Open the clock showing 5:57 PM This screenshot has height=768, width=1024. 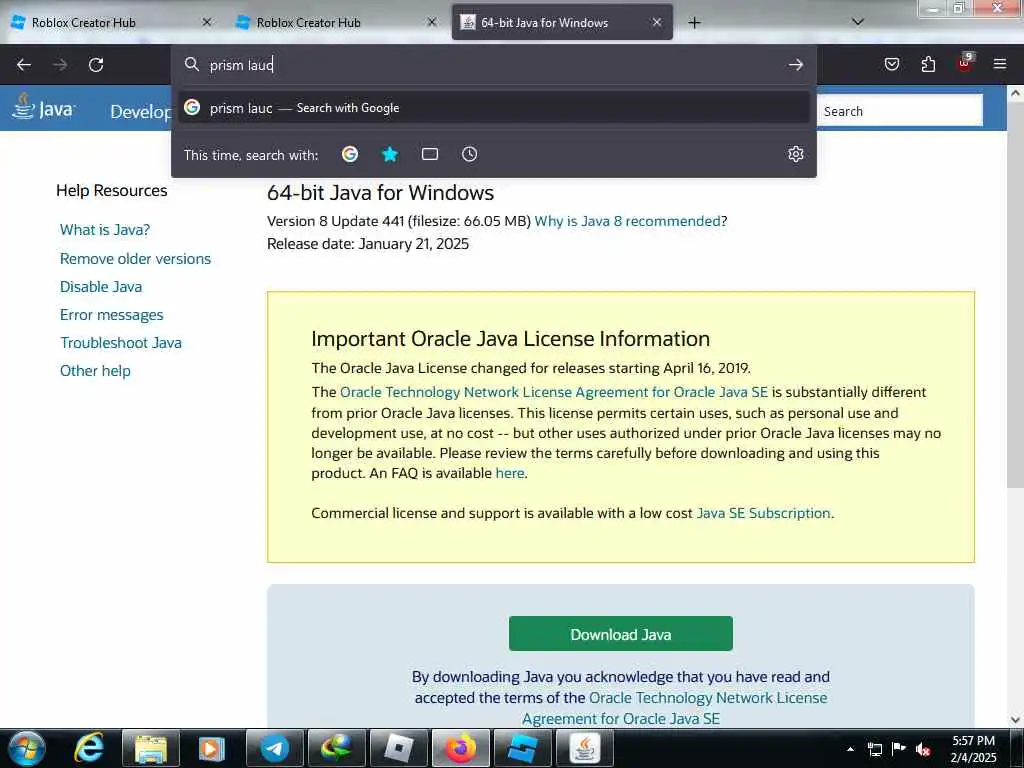[973, 749]
